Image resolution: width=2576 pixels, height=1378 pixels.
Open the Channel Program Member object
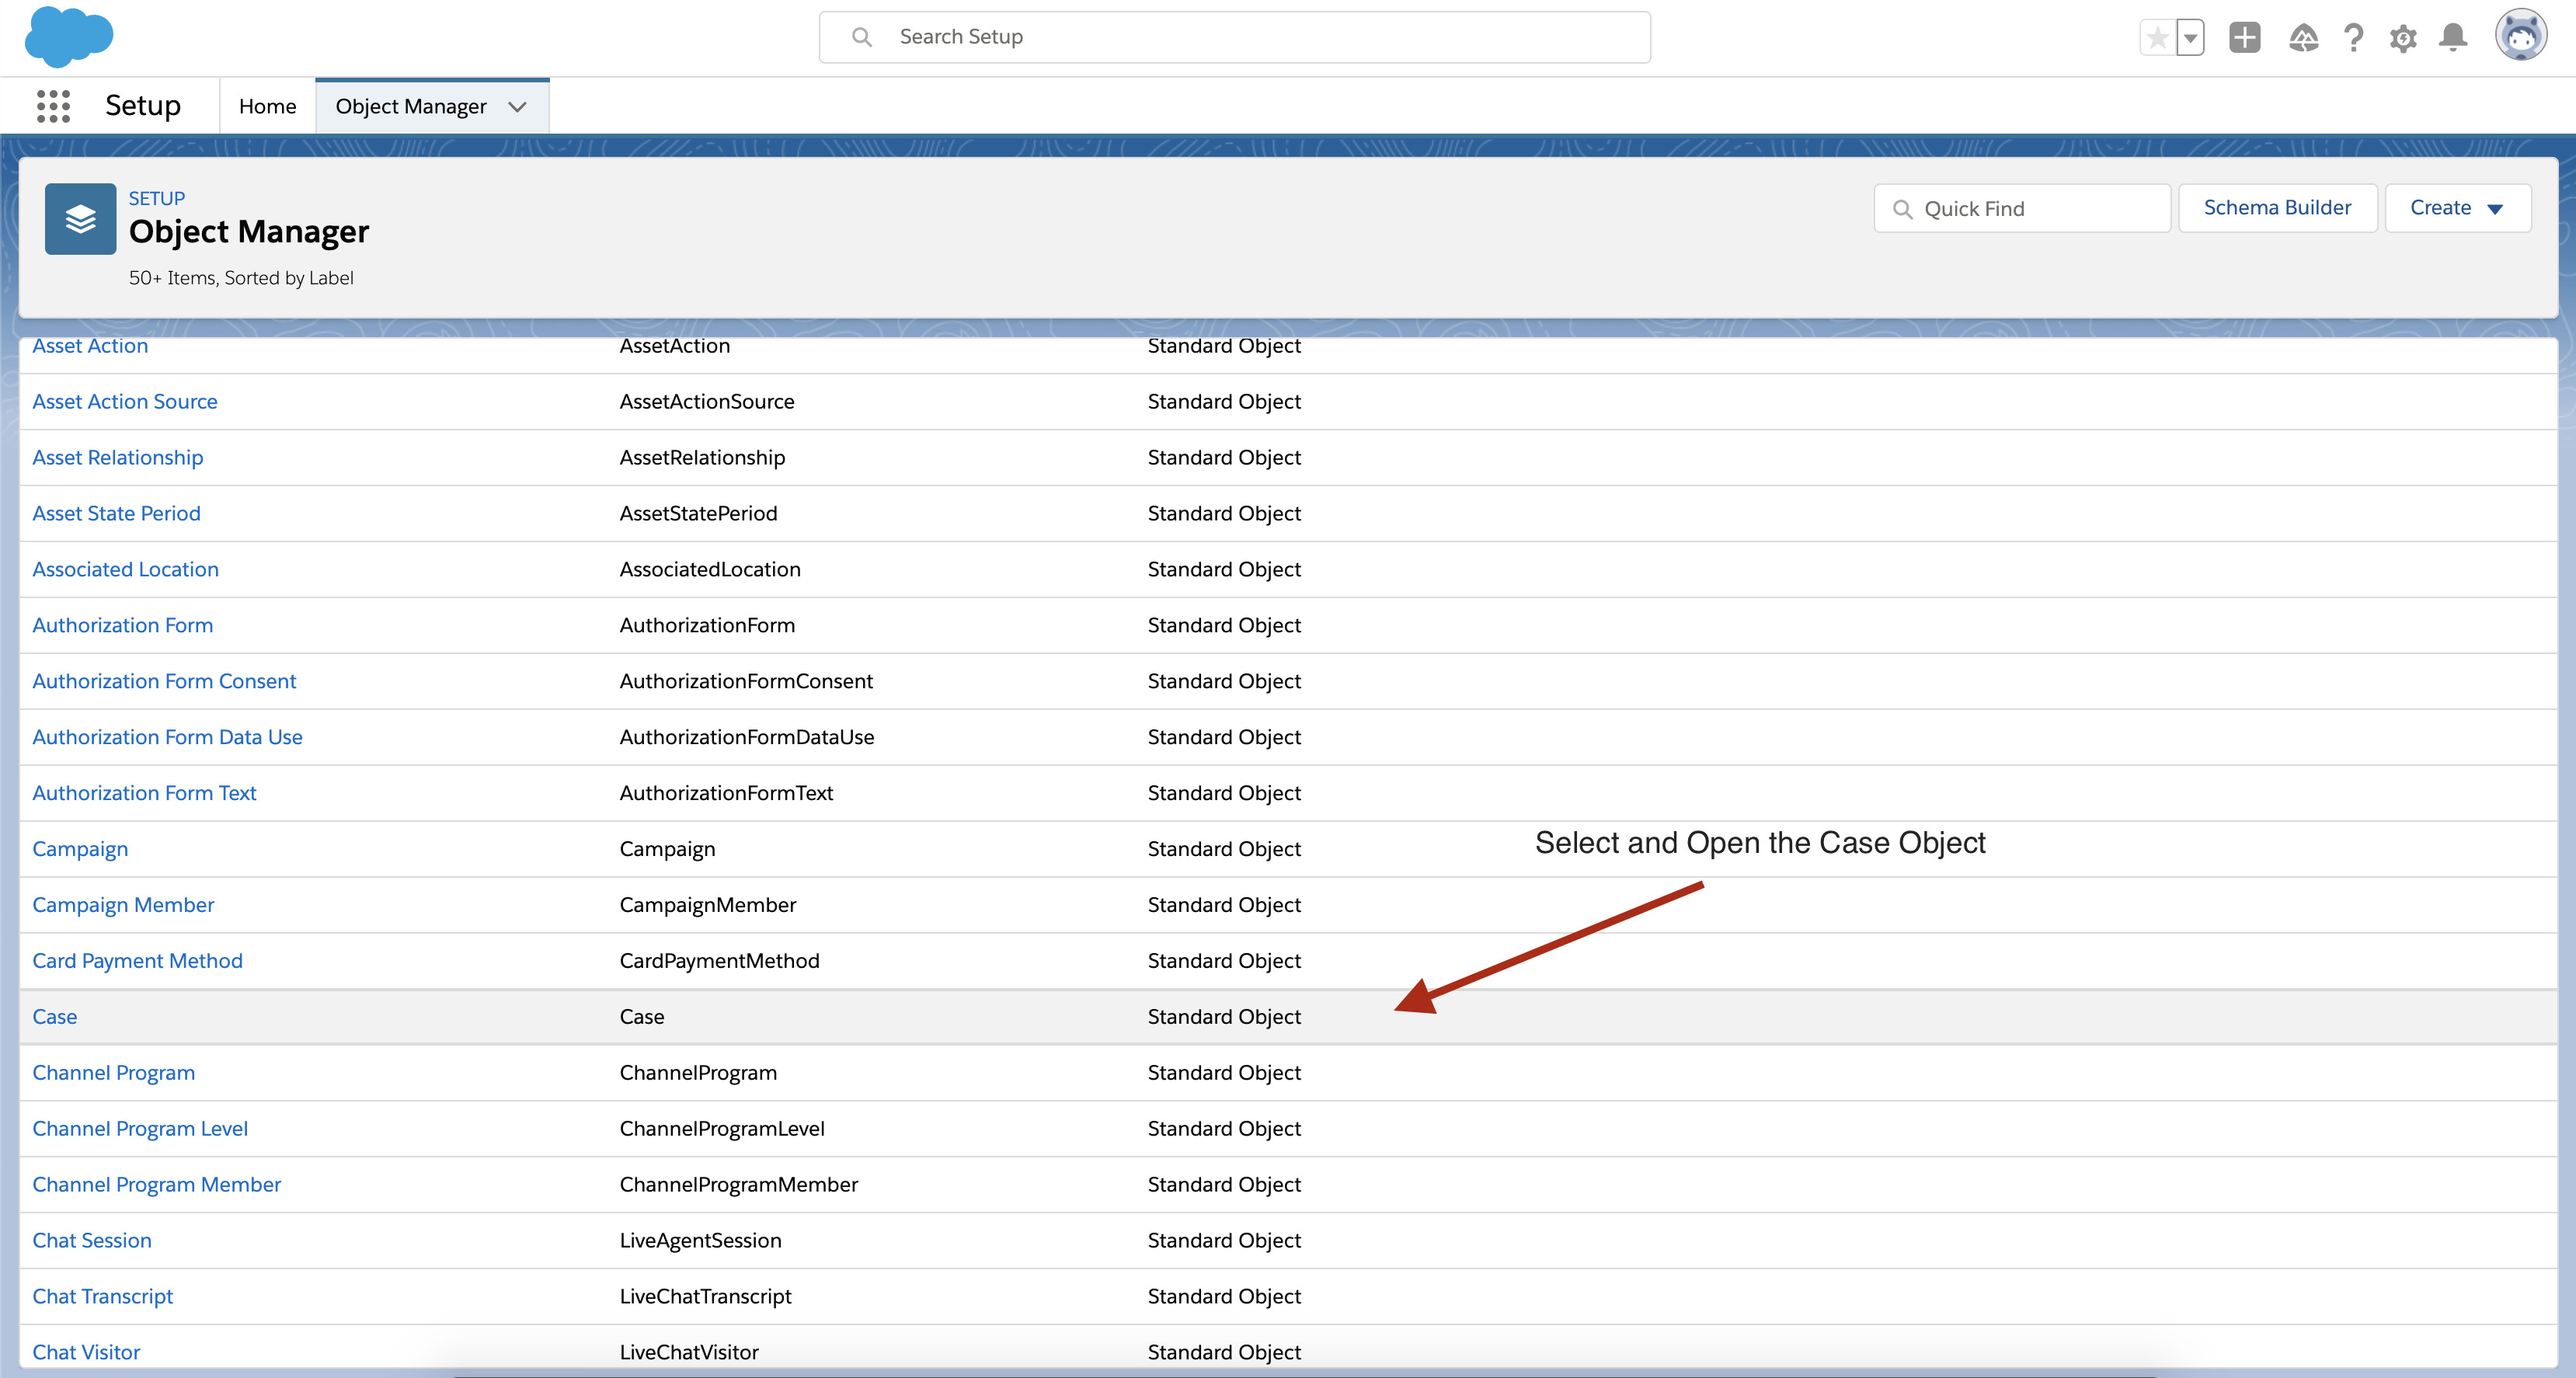156,1185
